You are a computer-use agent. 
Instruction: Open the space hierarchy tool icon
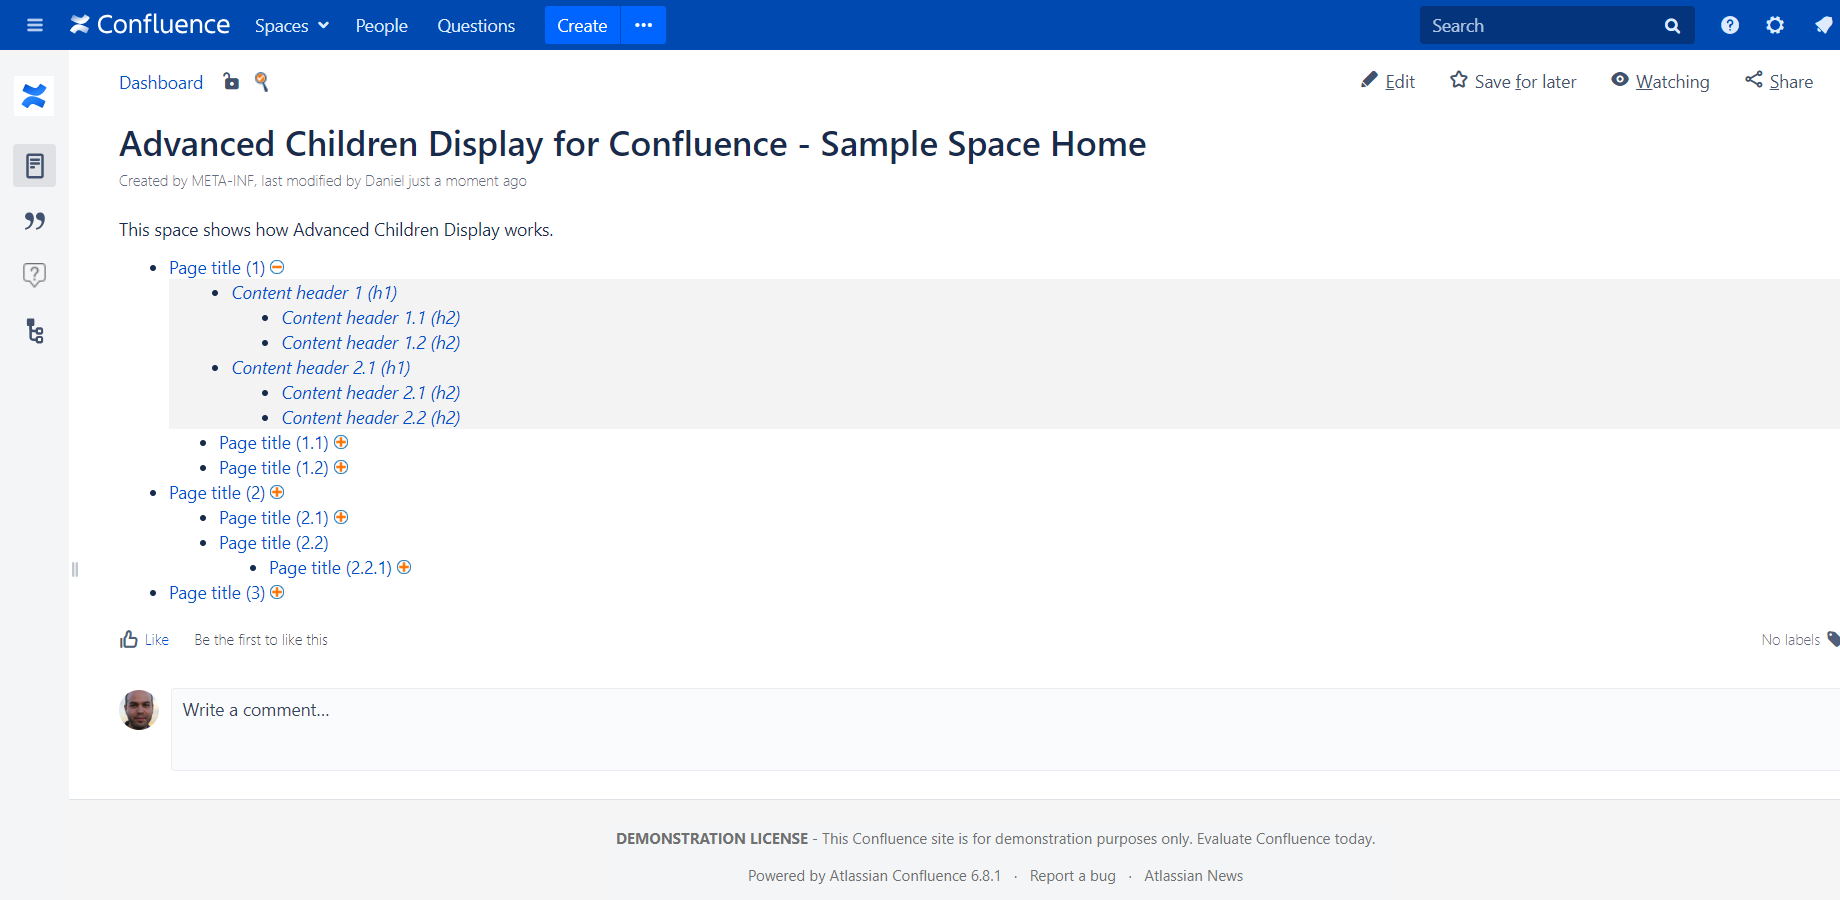[34, 331]
